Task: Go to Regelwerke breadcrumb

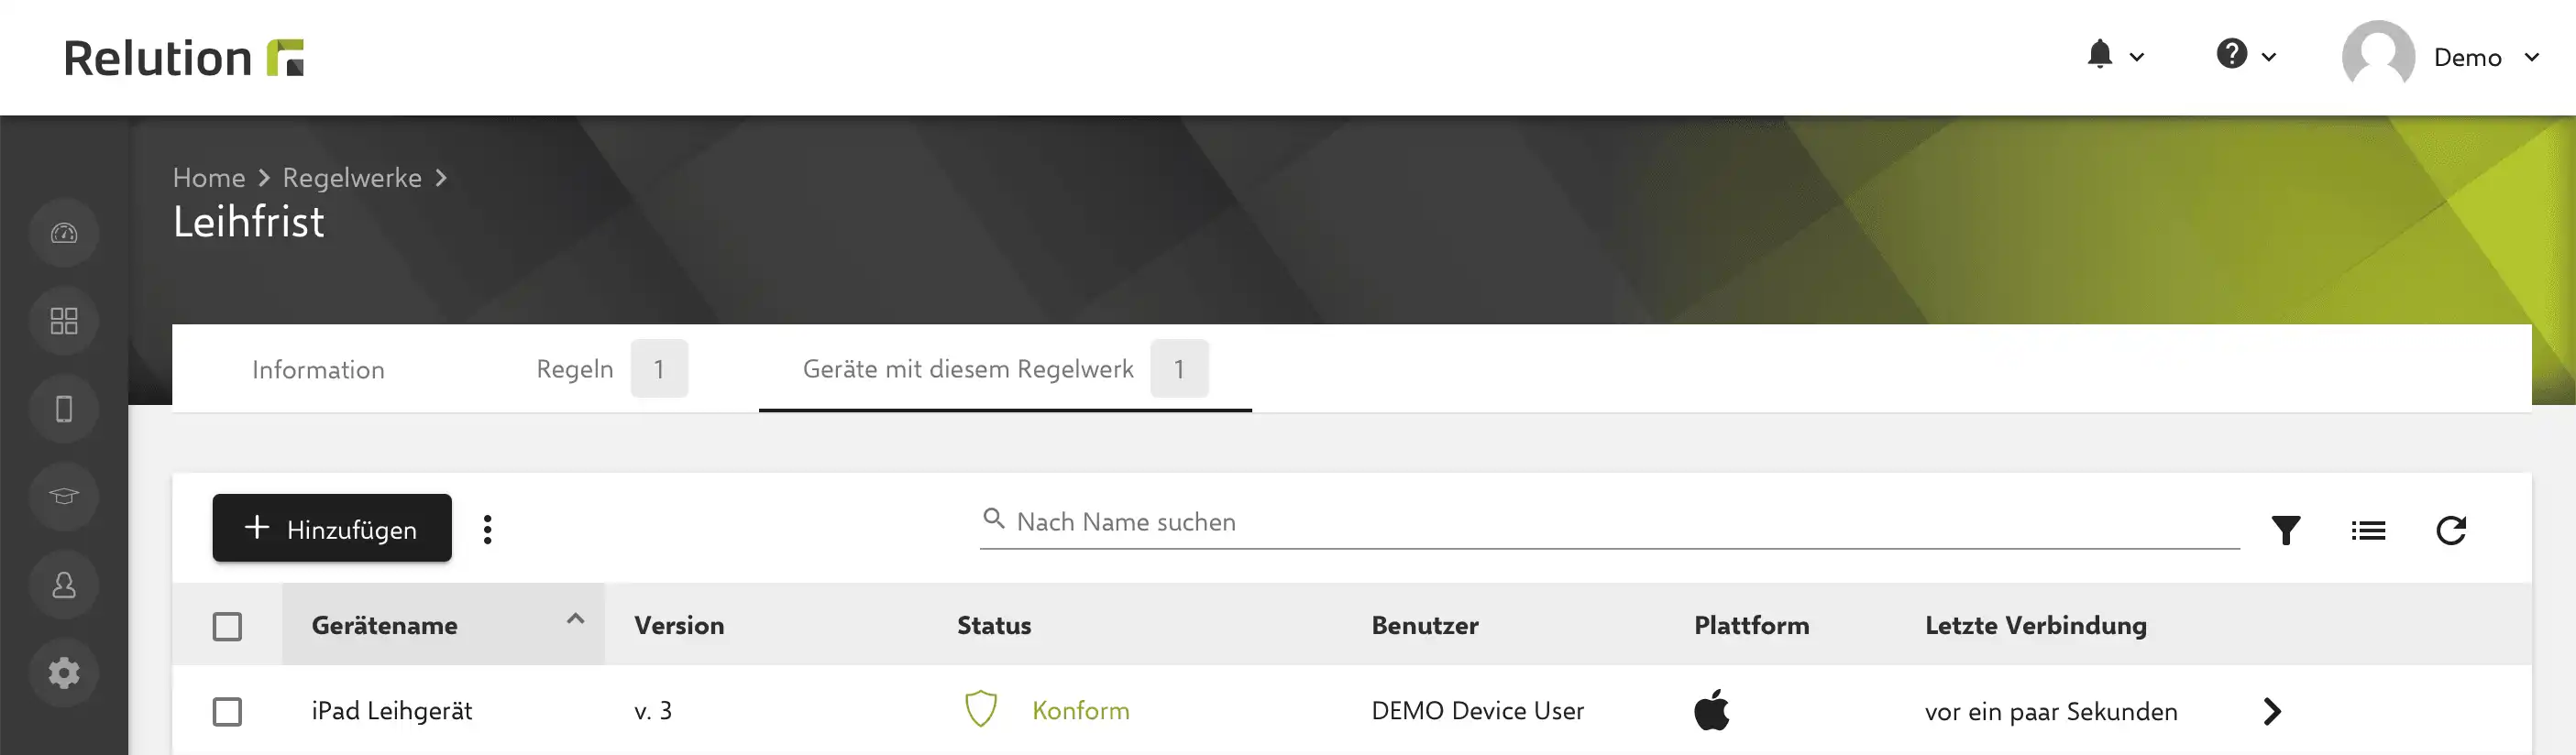Action: 352,178
